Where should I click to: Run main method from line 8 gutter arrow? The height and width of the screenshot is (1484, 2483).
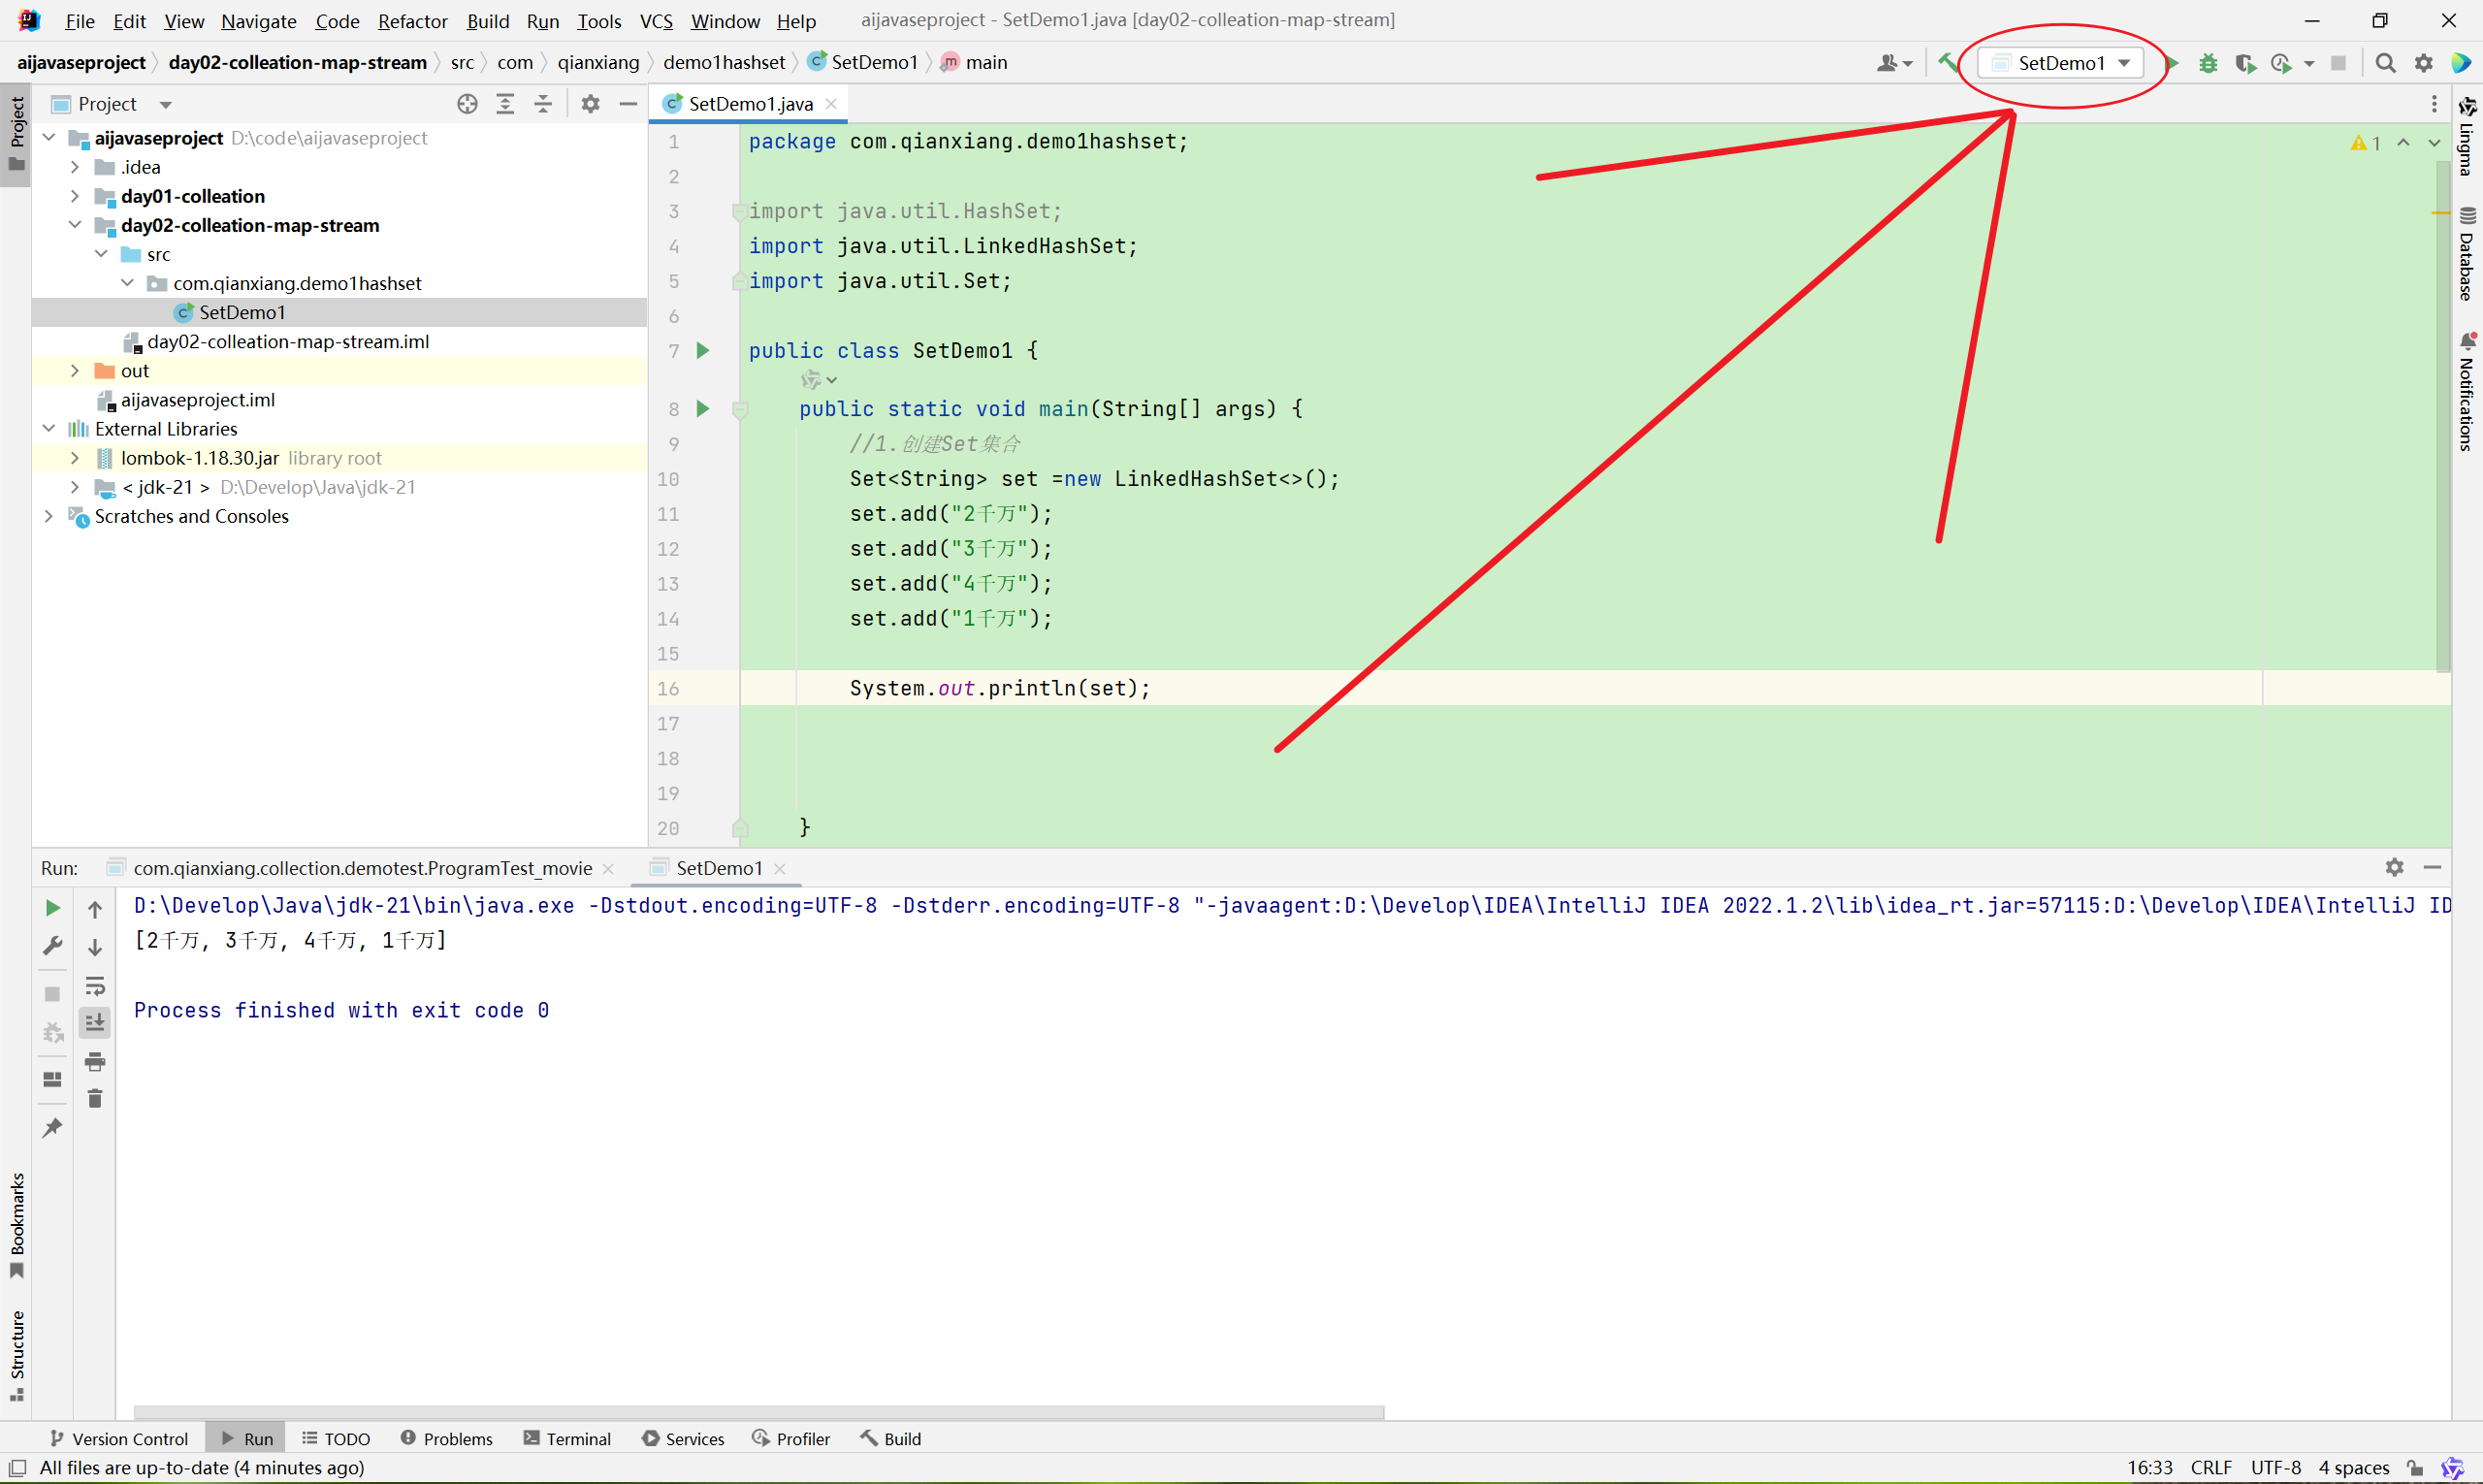click(x=703, y=408)
